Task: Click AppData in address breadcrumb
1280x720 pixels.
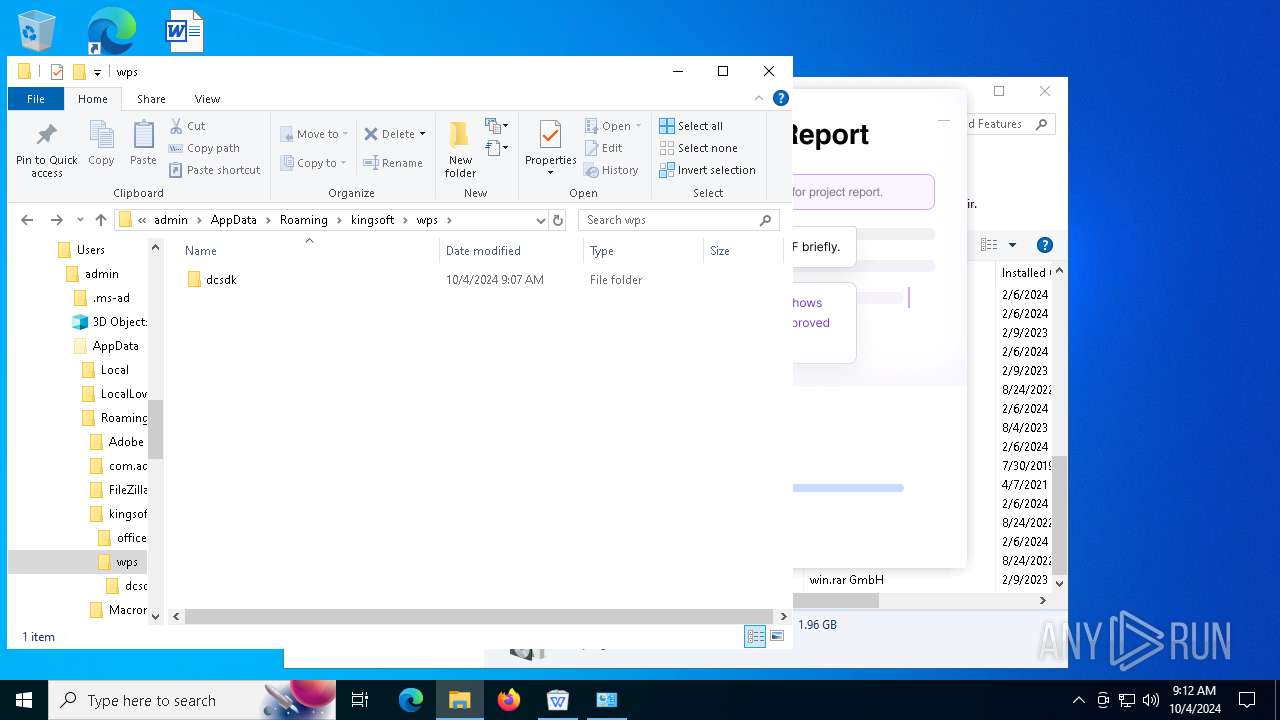Action: 233,220
